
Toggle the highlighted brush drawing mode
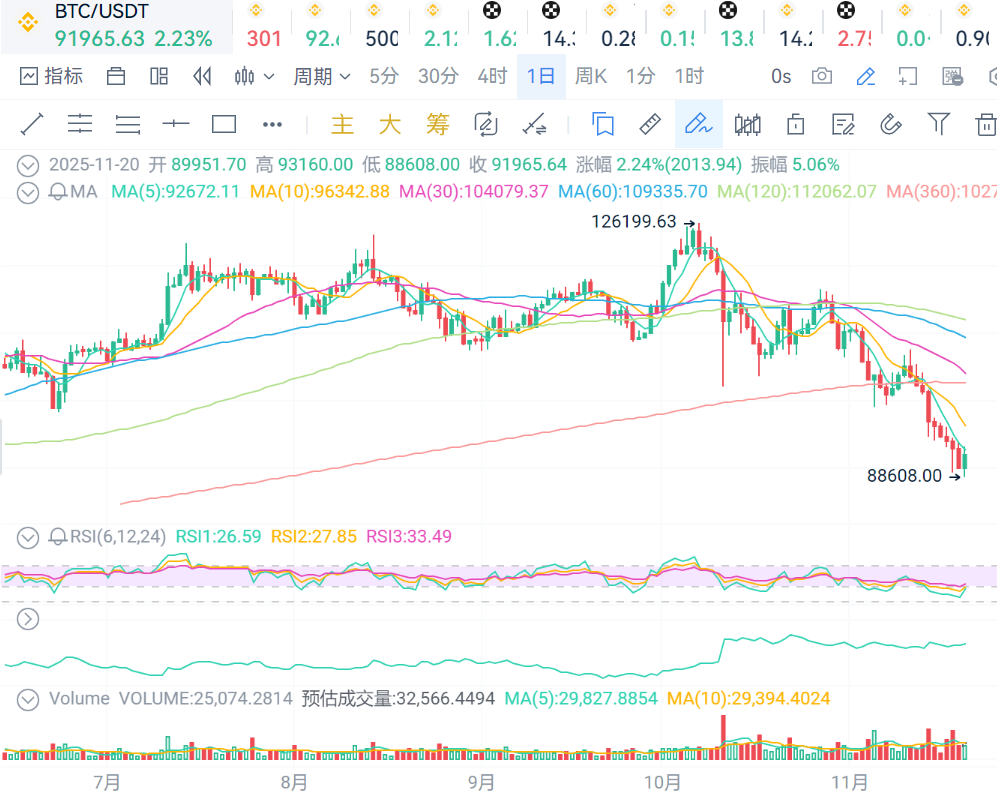698,124
